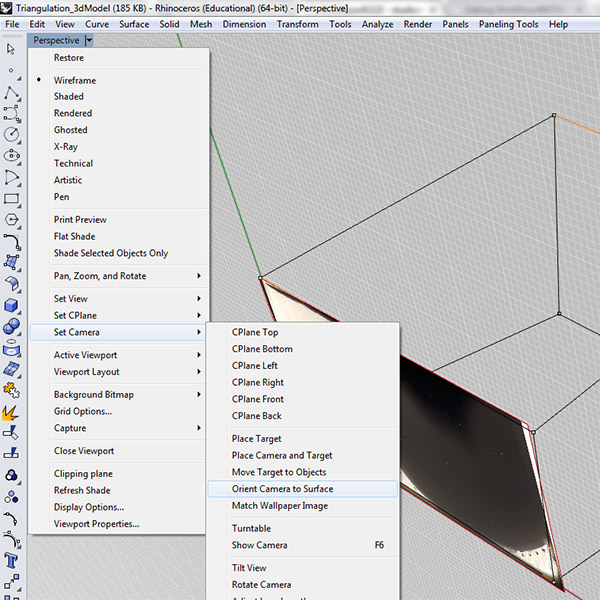Select the arrow pointer tool in the sidebar
Image resolution: width=600 pixels, height=600 pixels.
click(x=11, y=49)
